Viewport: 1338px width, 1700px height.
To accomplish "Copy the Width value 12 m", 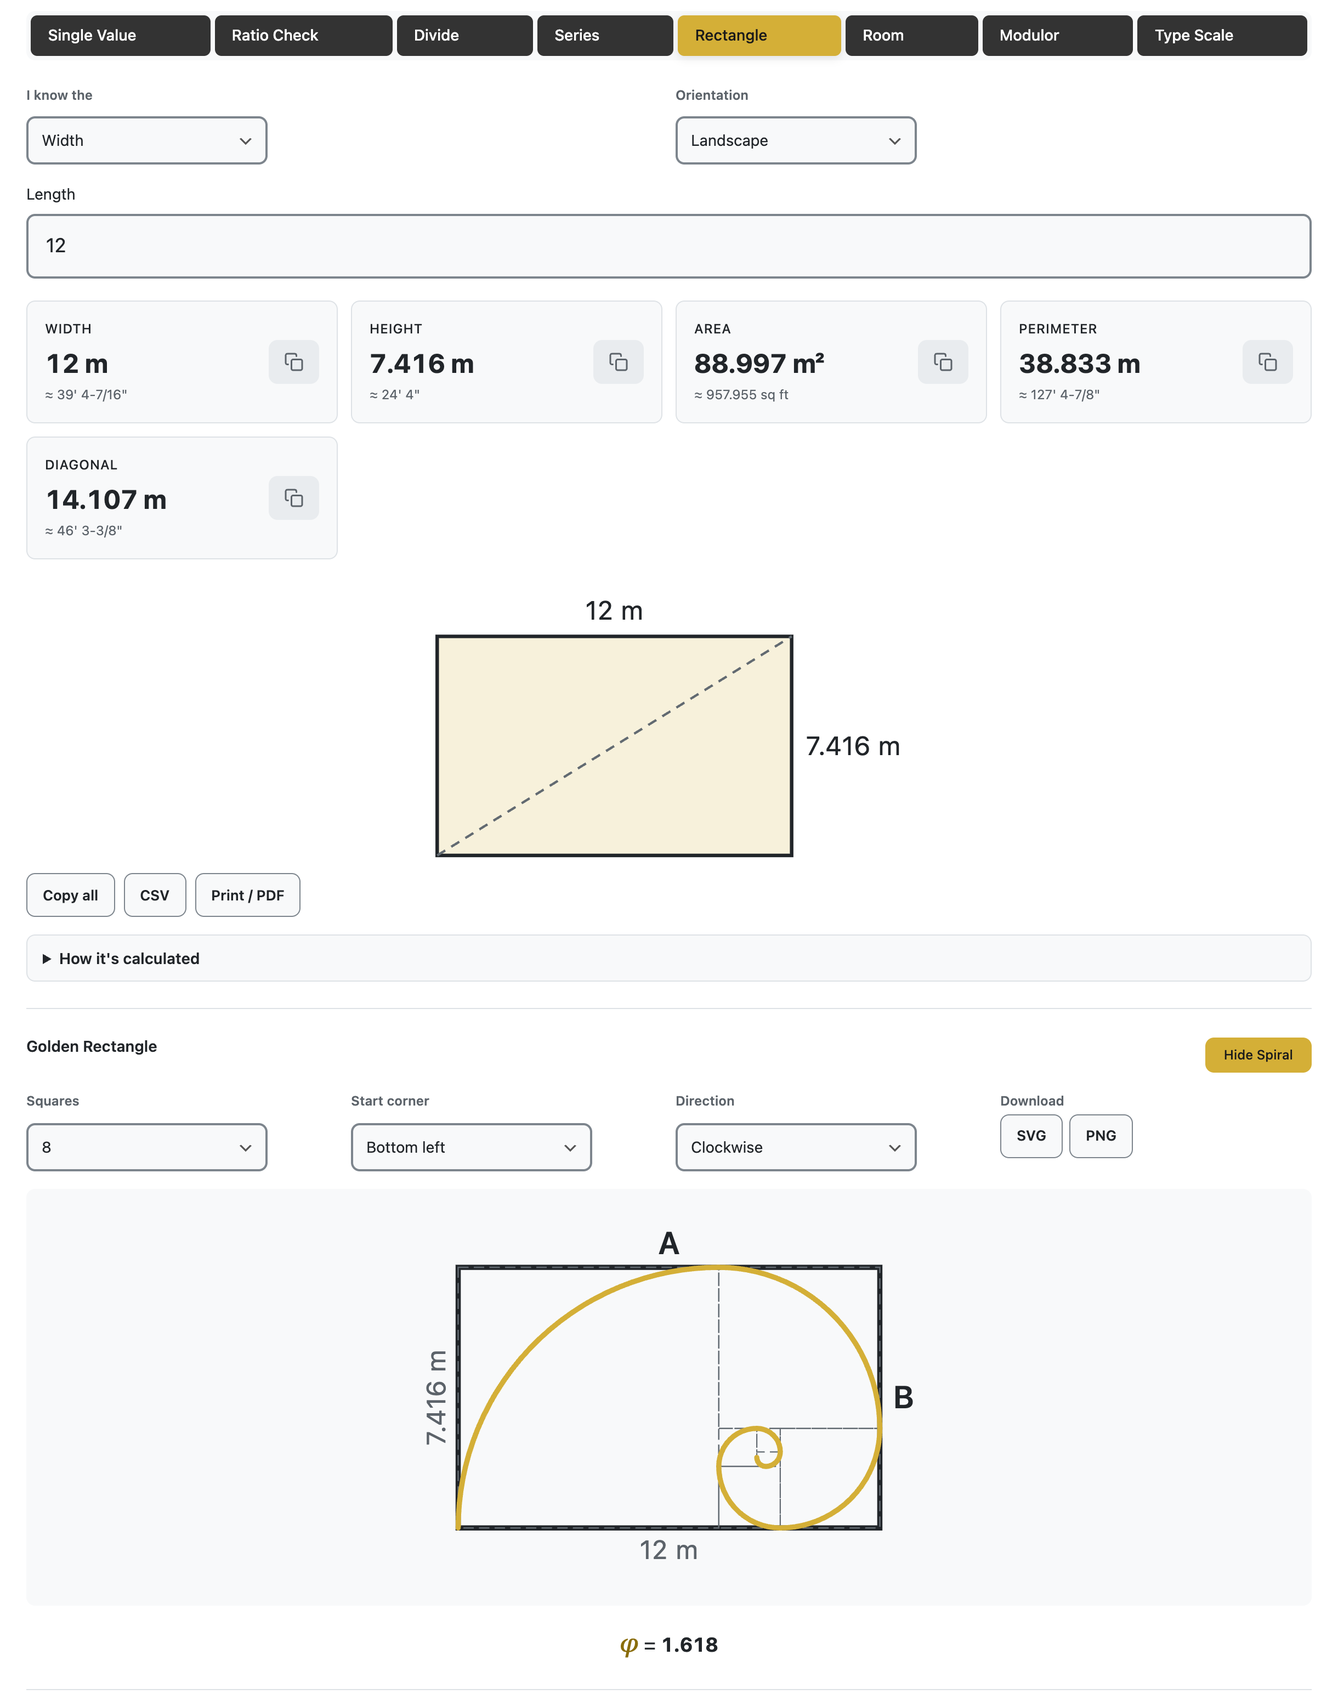I will click(x=294, y=362).
